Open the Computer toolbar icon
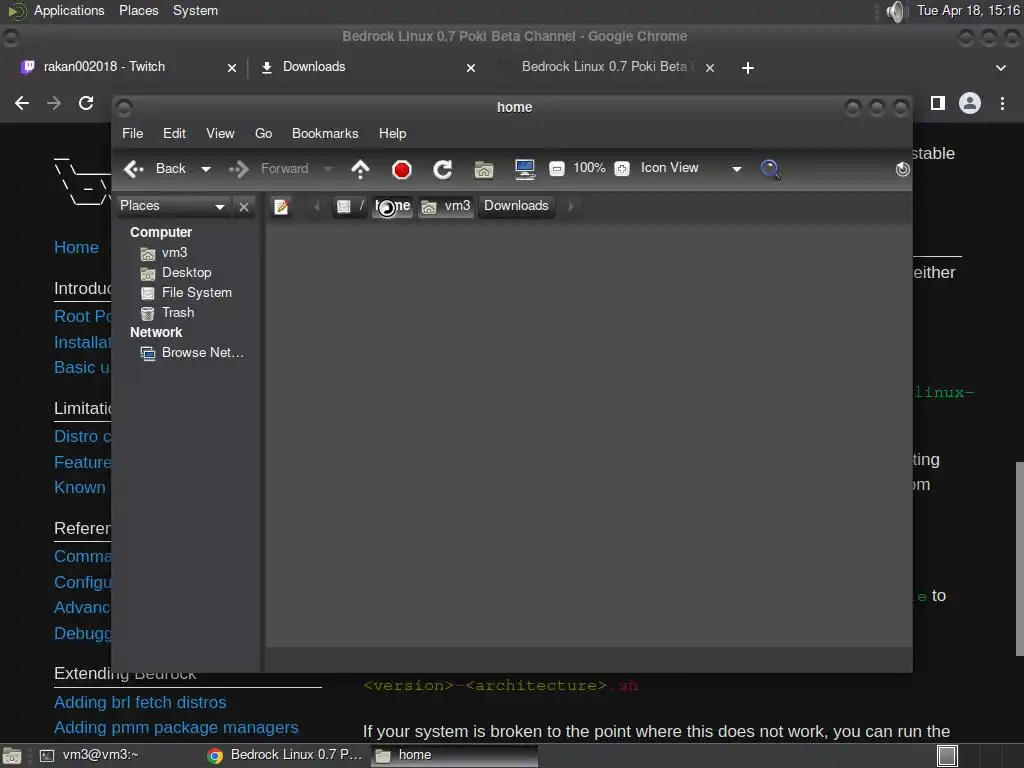 point(524,169)
